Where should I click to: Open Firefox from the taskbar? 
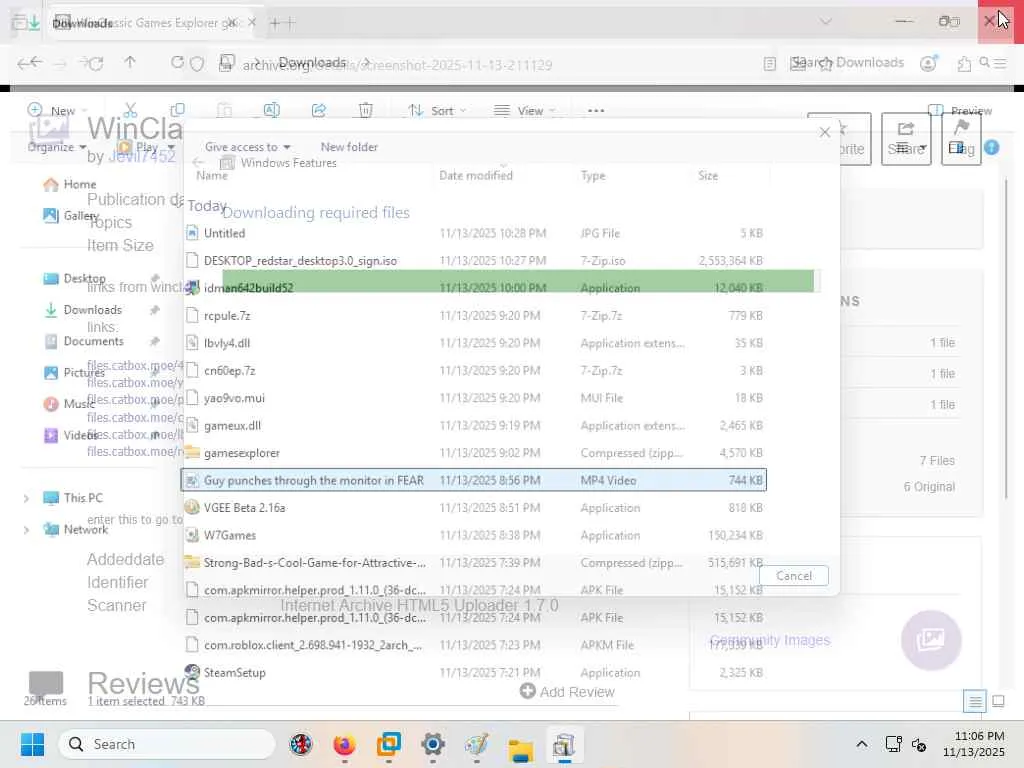point(344,744)
